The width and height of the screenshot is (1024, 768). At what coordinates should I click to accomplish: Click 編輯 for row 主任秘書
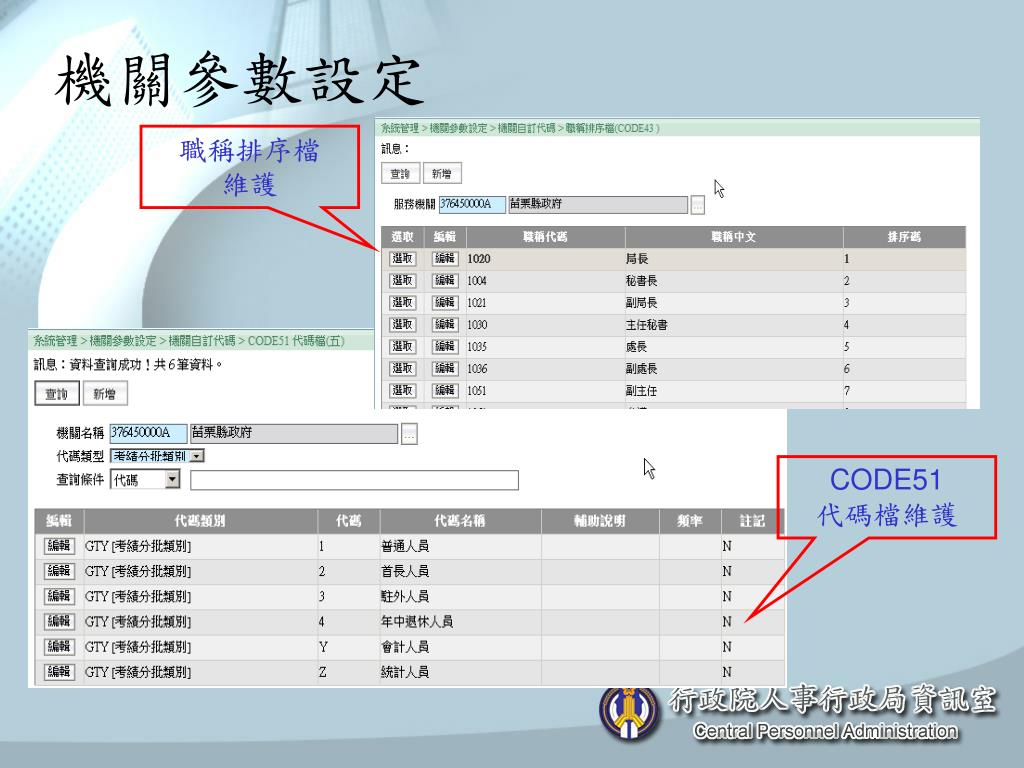point(445,325)
